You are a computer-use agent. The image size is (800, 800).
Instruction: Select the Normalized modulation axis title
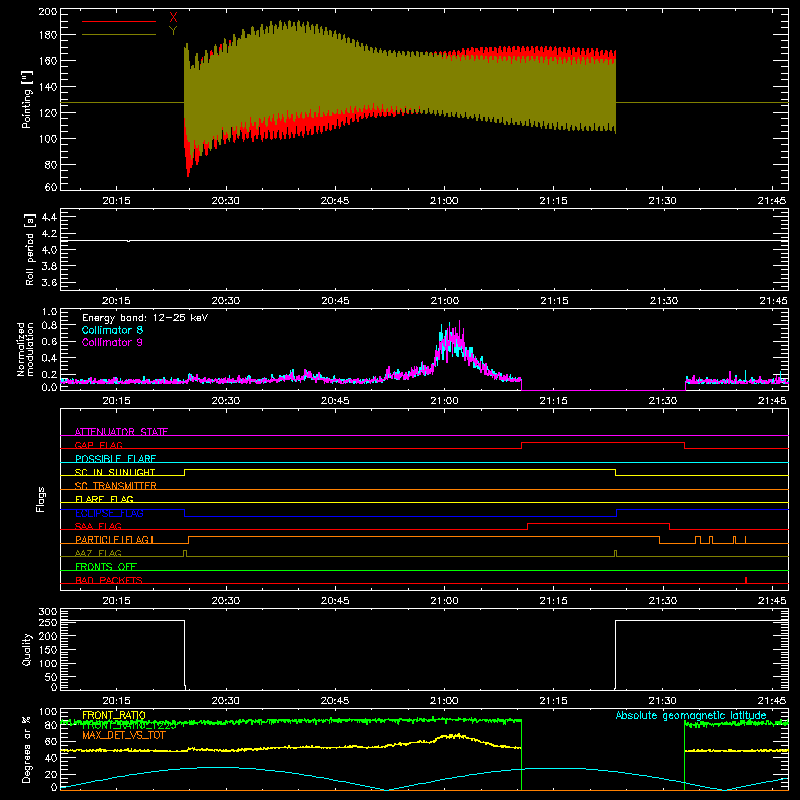coord(26,349)
